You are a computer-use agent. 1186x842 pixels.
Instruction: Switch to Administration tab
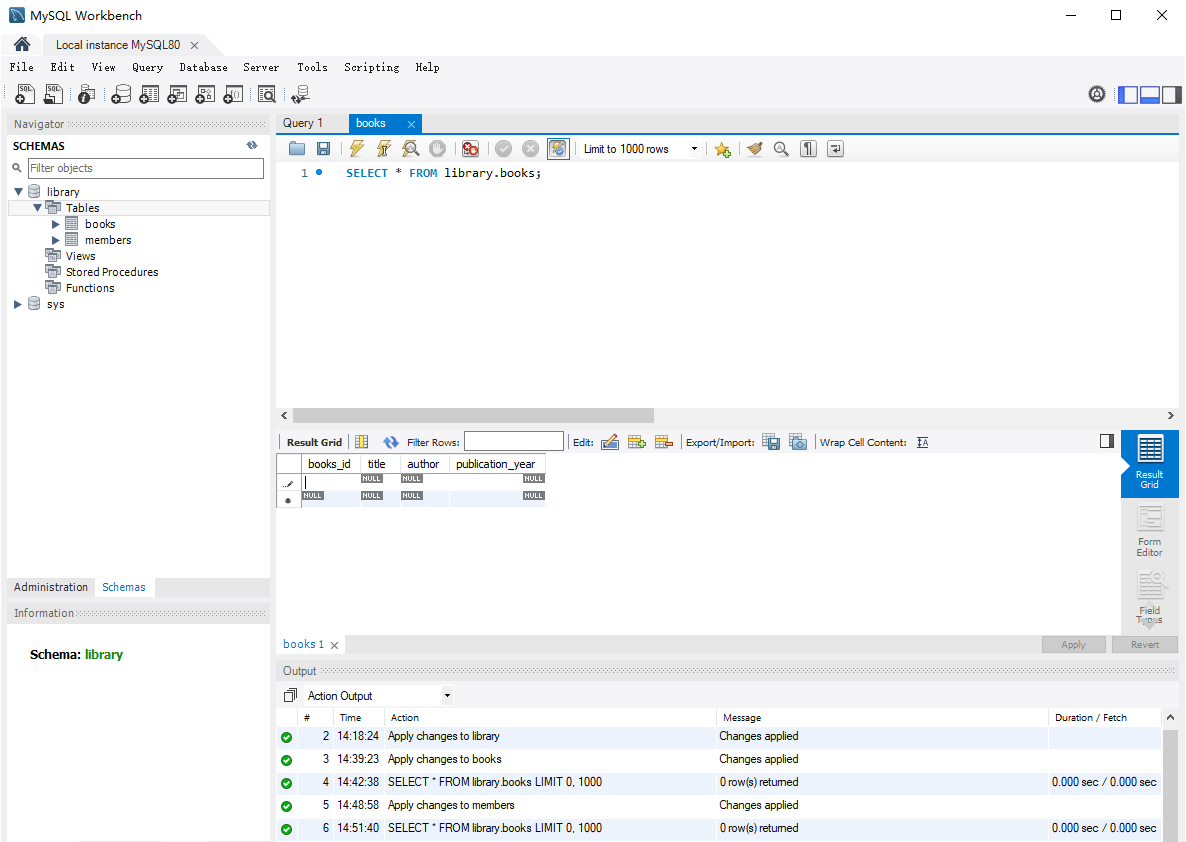51,587
